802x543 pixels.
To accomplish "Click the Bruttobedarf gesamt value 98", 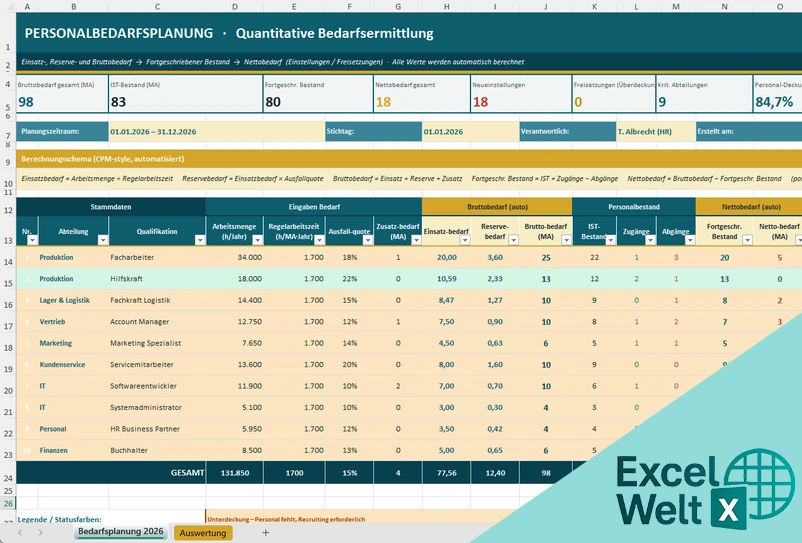I will point(26,102).
